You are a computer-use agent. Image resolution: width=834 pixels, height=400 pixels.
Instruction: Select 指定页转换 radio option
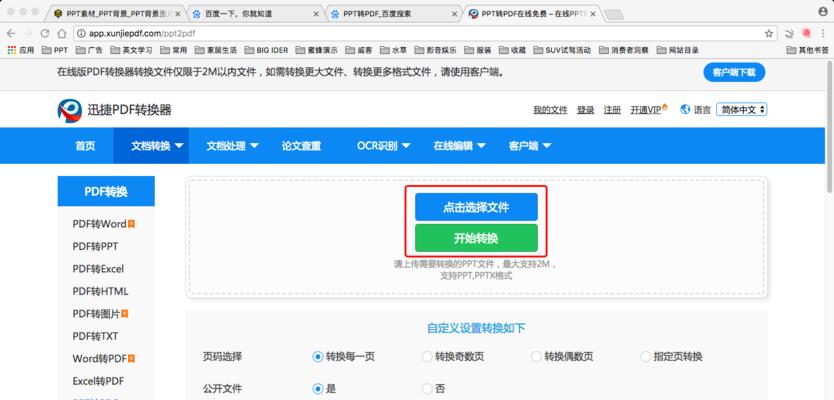click(x=645, y=356)
